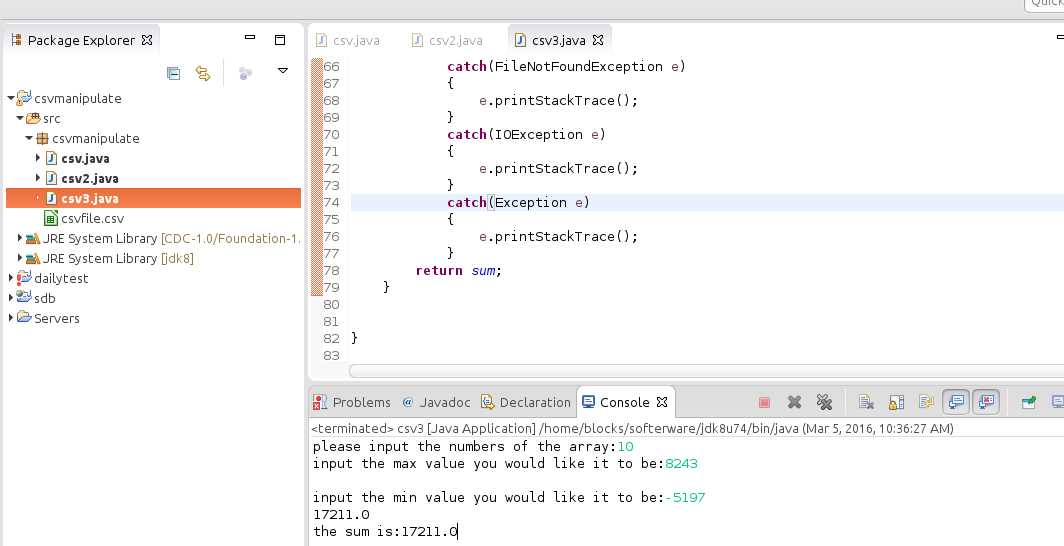Screen dimensions: 1064x546
Task: Expand JRE System Library CDC-1.0 node
Action: [x=20, y=238]
